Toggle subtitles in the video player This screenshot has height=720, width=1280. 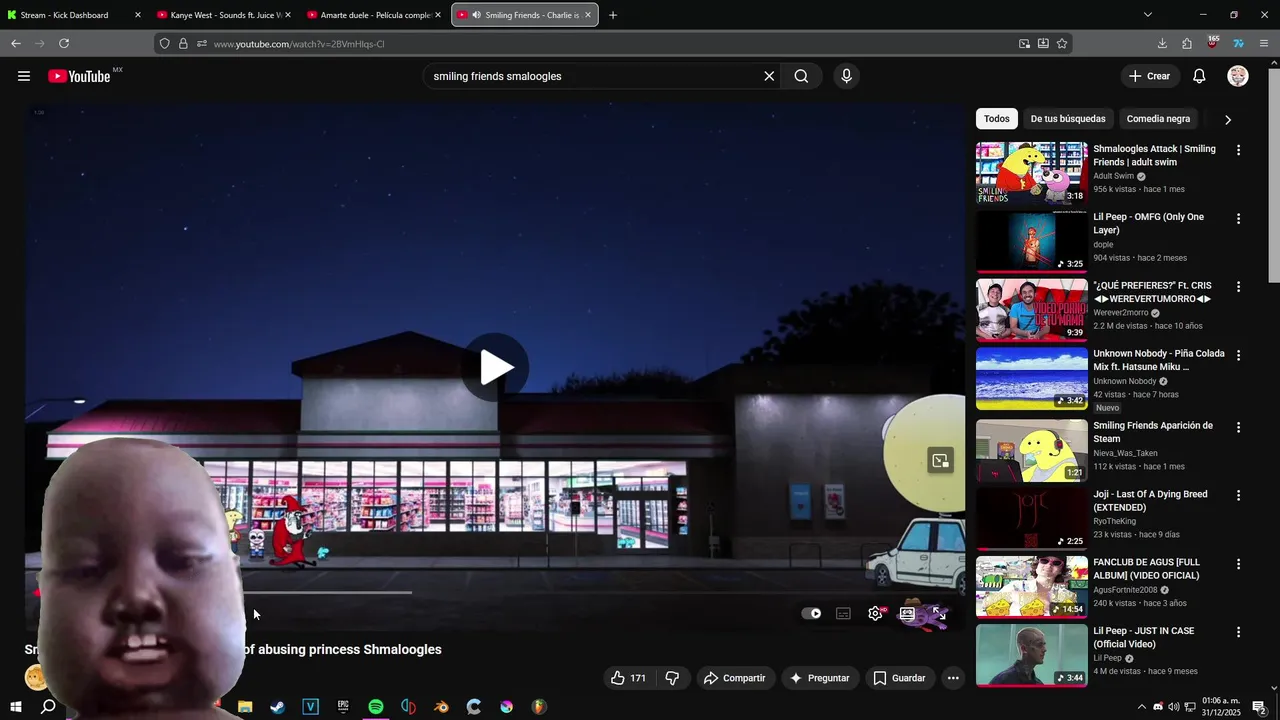click(843, 614)
